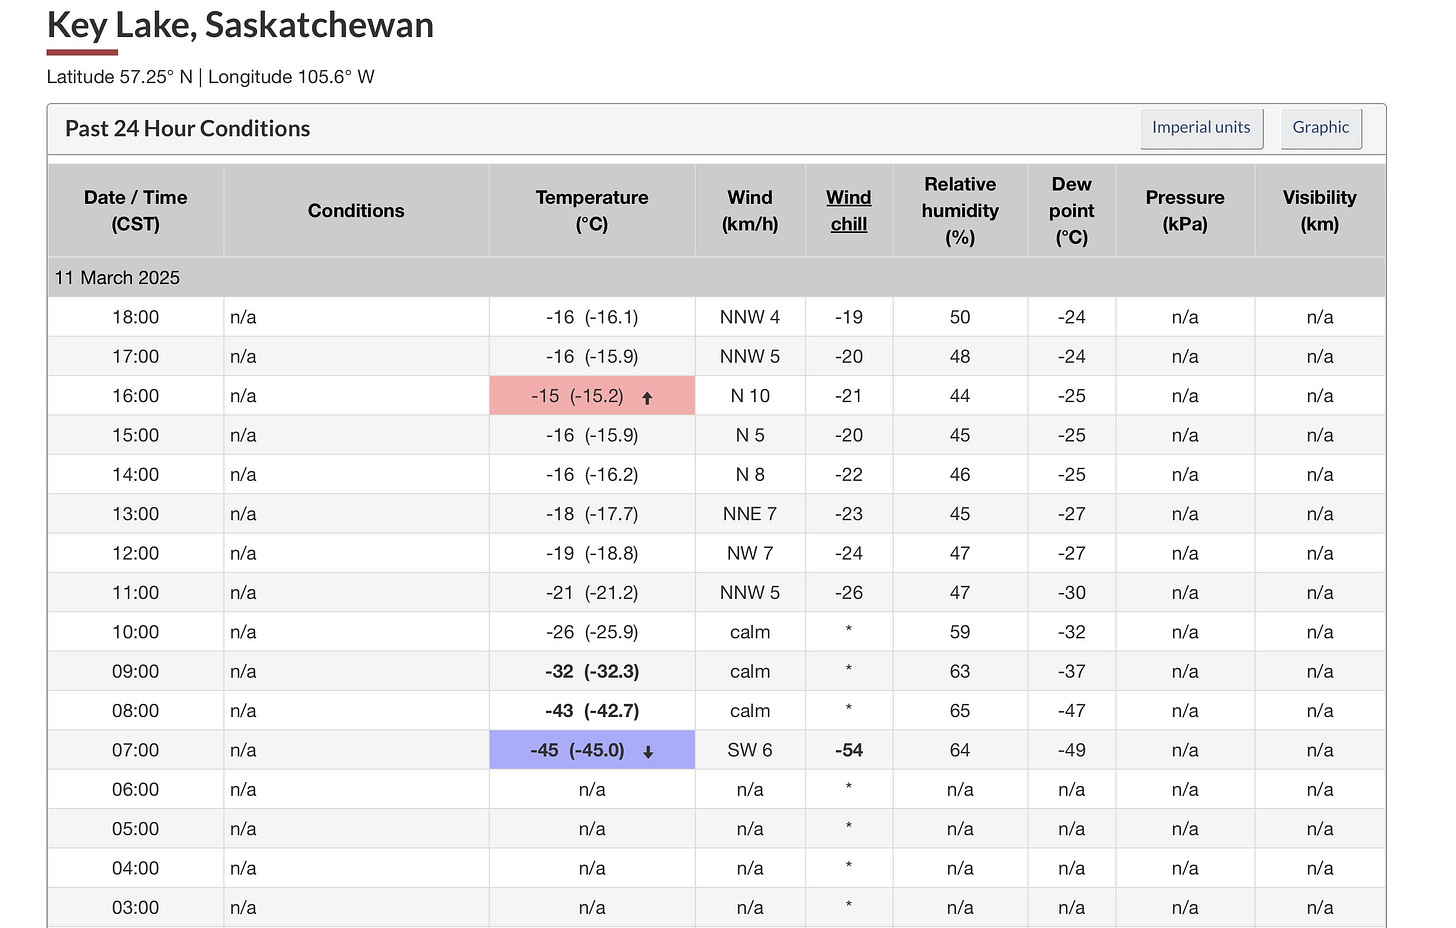This screenshot has width=1456, height=928.
Task: Click the 07:00 time cell
Action: pos(136,750)
